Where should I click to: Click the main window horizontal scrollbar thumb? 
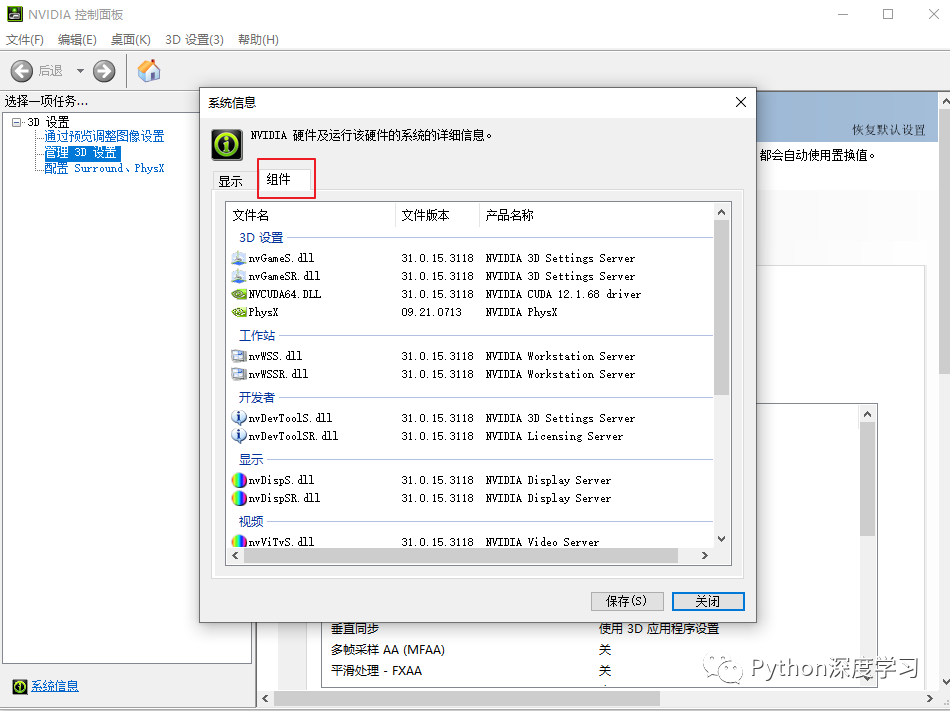click(x=467, y=699)
